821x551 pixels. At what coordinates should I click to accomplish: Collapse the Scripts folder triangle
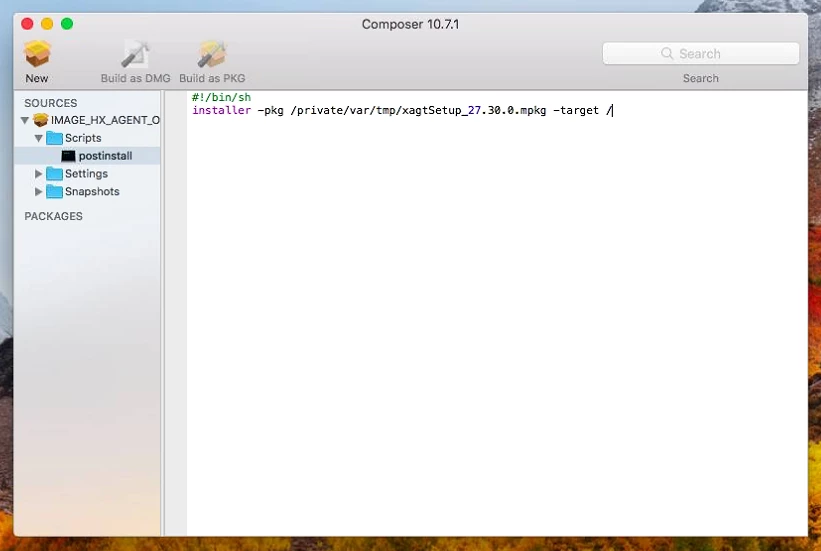[x=39, y=138]
